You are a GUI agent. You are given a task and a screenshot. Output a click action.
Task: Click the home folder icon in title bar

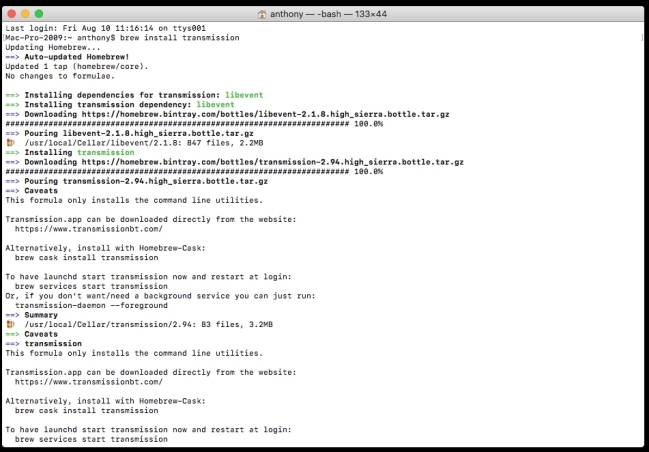click(262, 14)
